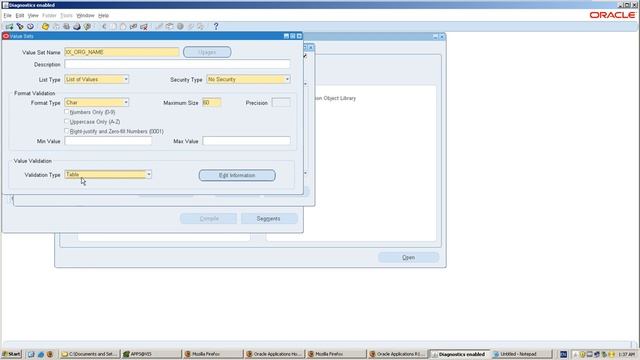The height and width of the screenshot is (360, 640).
Task: Click the first quick launch icon beside Start
Action: coord(31,354)
